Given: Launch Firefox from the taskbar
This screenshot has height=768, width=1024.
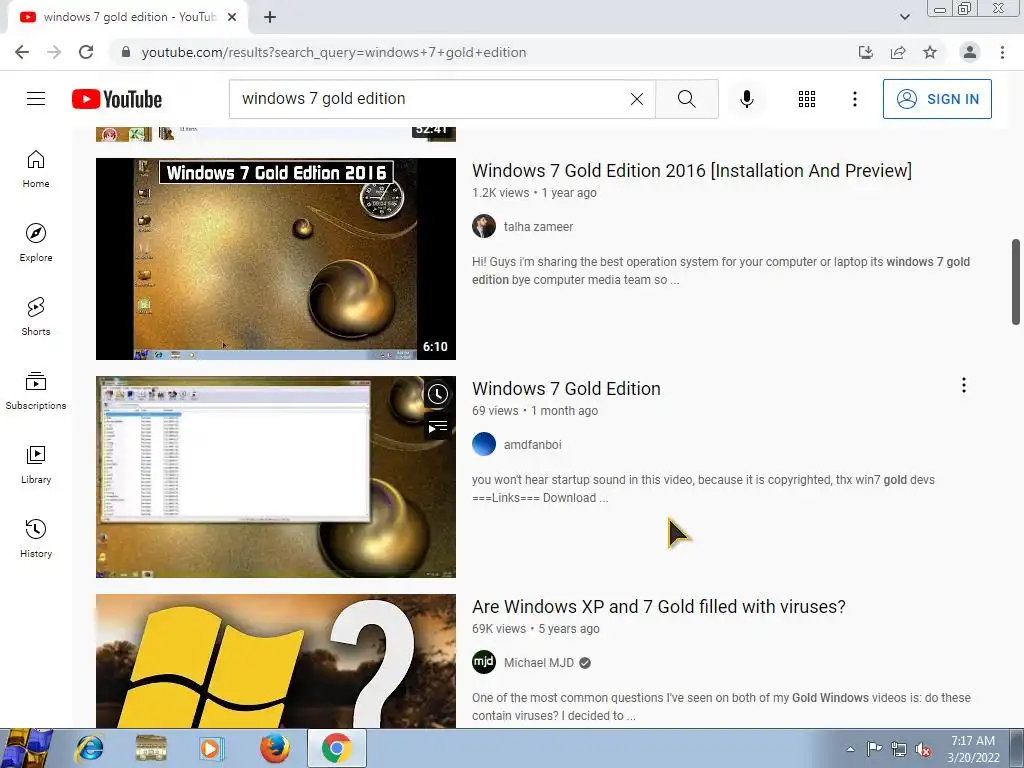Looking at the screenshot, I should [x=275, y=748].
